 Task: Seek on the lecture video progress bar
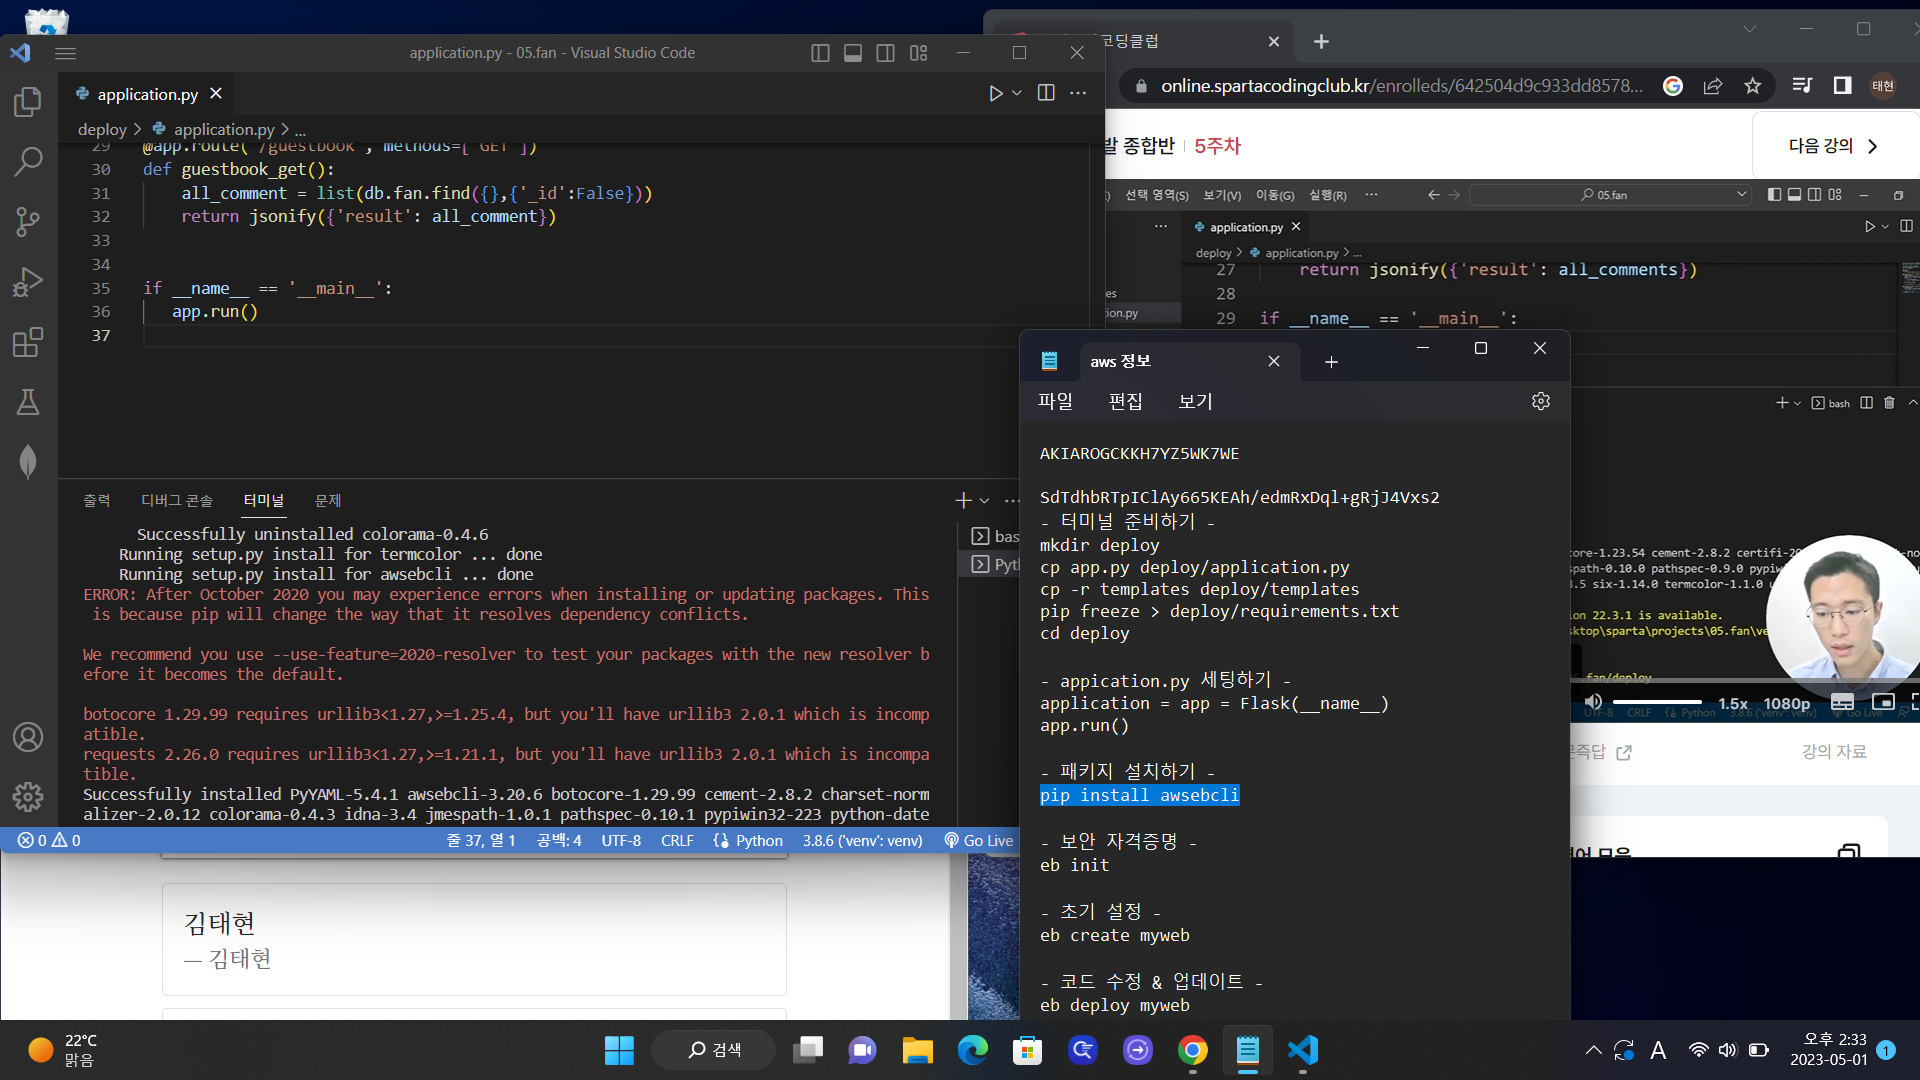[x=1745, y=683]
